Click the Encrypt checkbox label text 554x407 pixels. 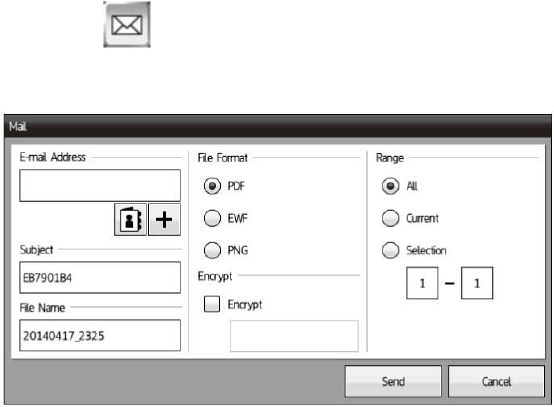click(x=245, y=305)
